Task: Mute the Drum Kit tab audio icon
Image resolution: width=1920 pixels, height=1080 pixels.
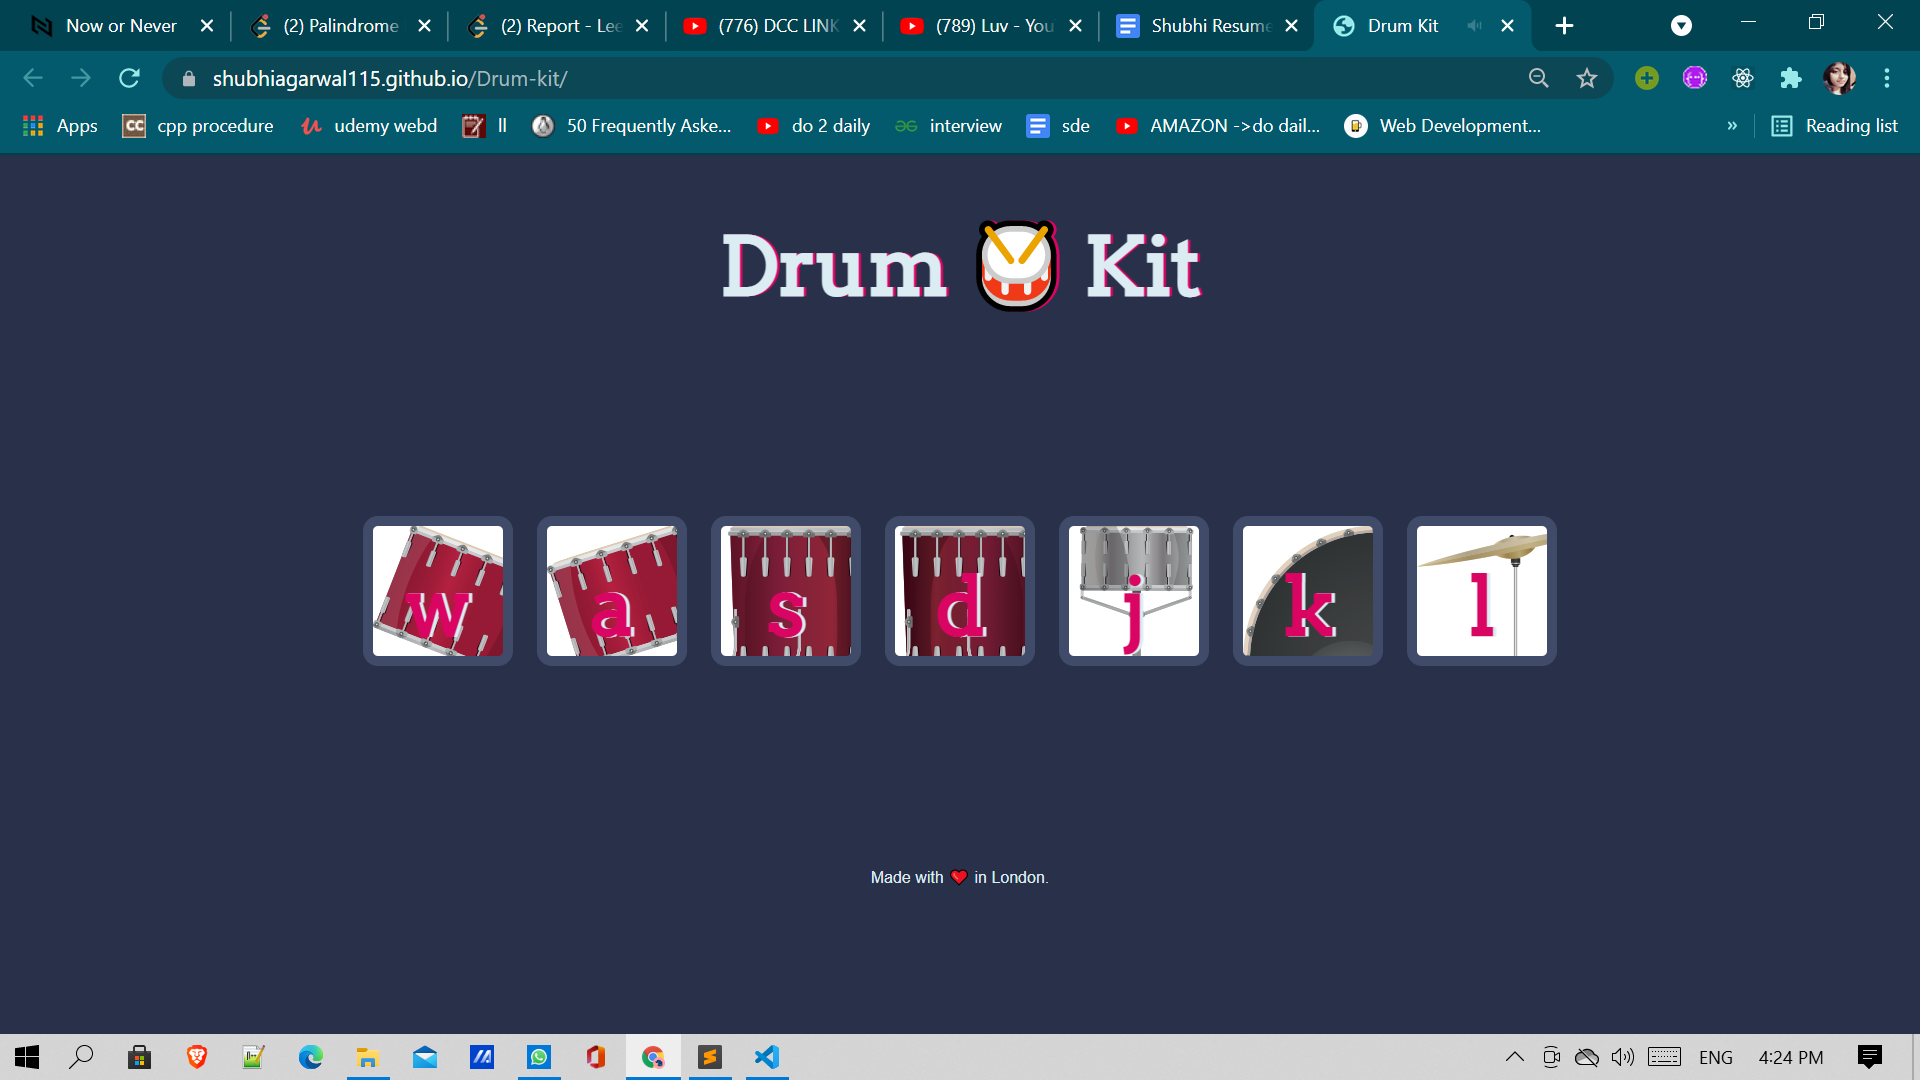Action: click(1474, 26)
